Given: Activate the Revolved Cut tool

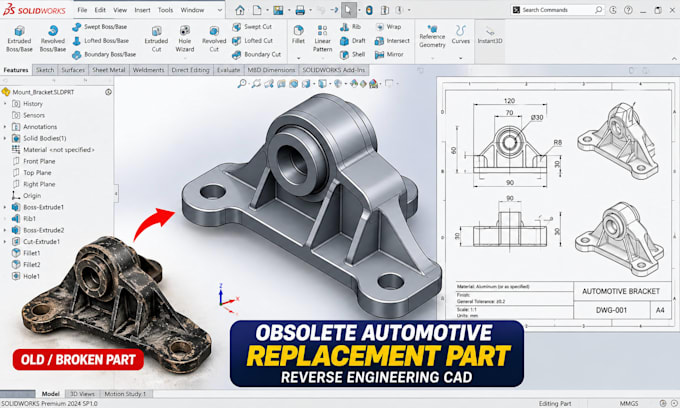Looking at the screenshot, I should [x=214, y=39].
